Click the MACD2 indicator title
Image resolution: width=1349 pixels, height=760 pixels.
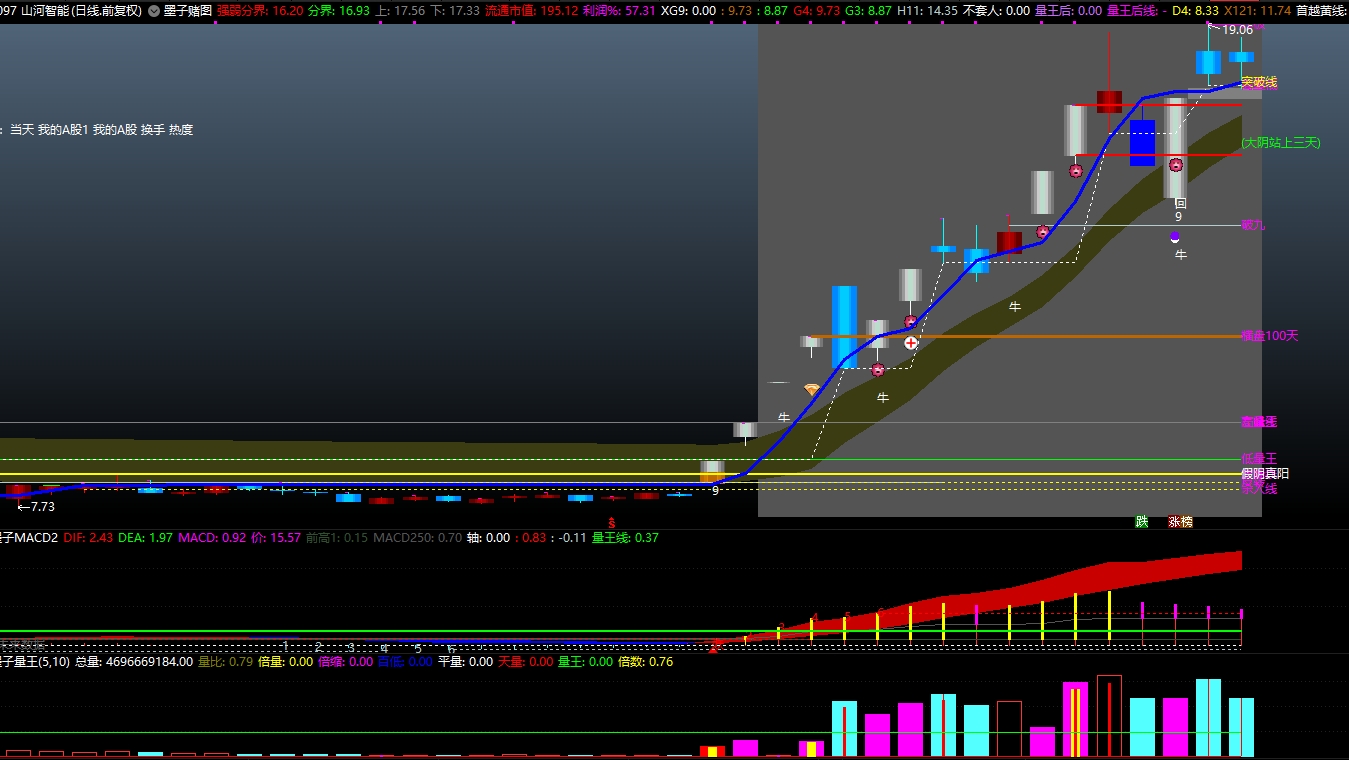[29, 538]
